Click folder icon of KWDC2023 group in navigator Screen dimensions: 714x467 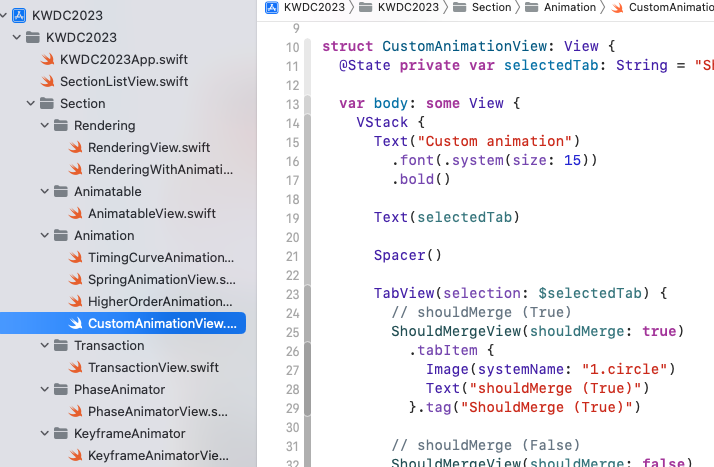[33, 37]
